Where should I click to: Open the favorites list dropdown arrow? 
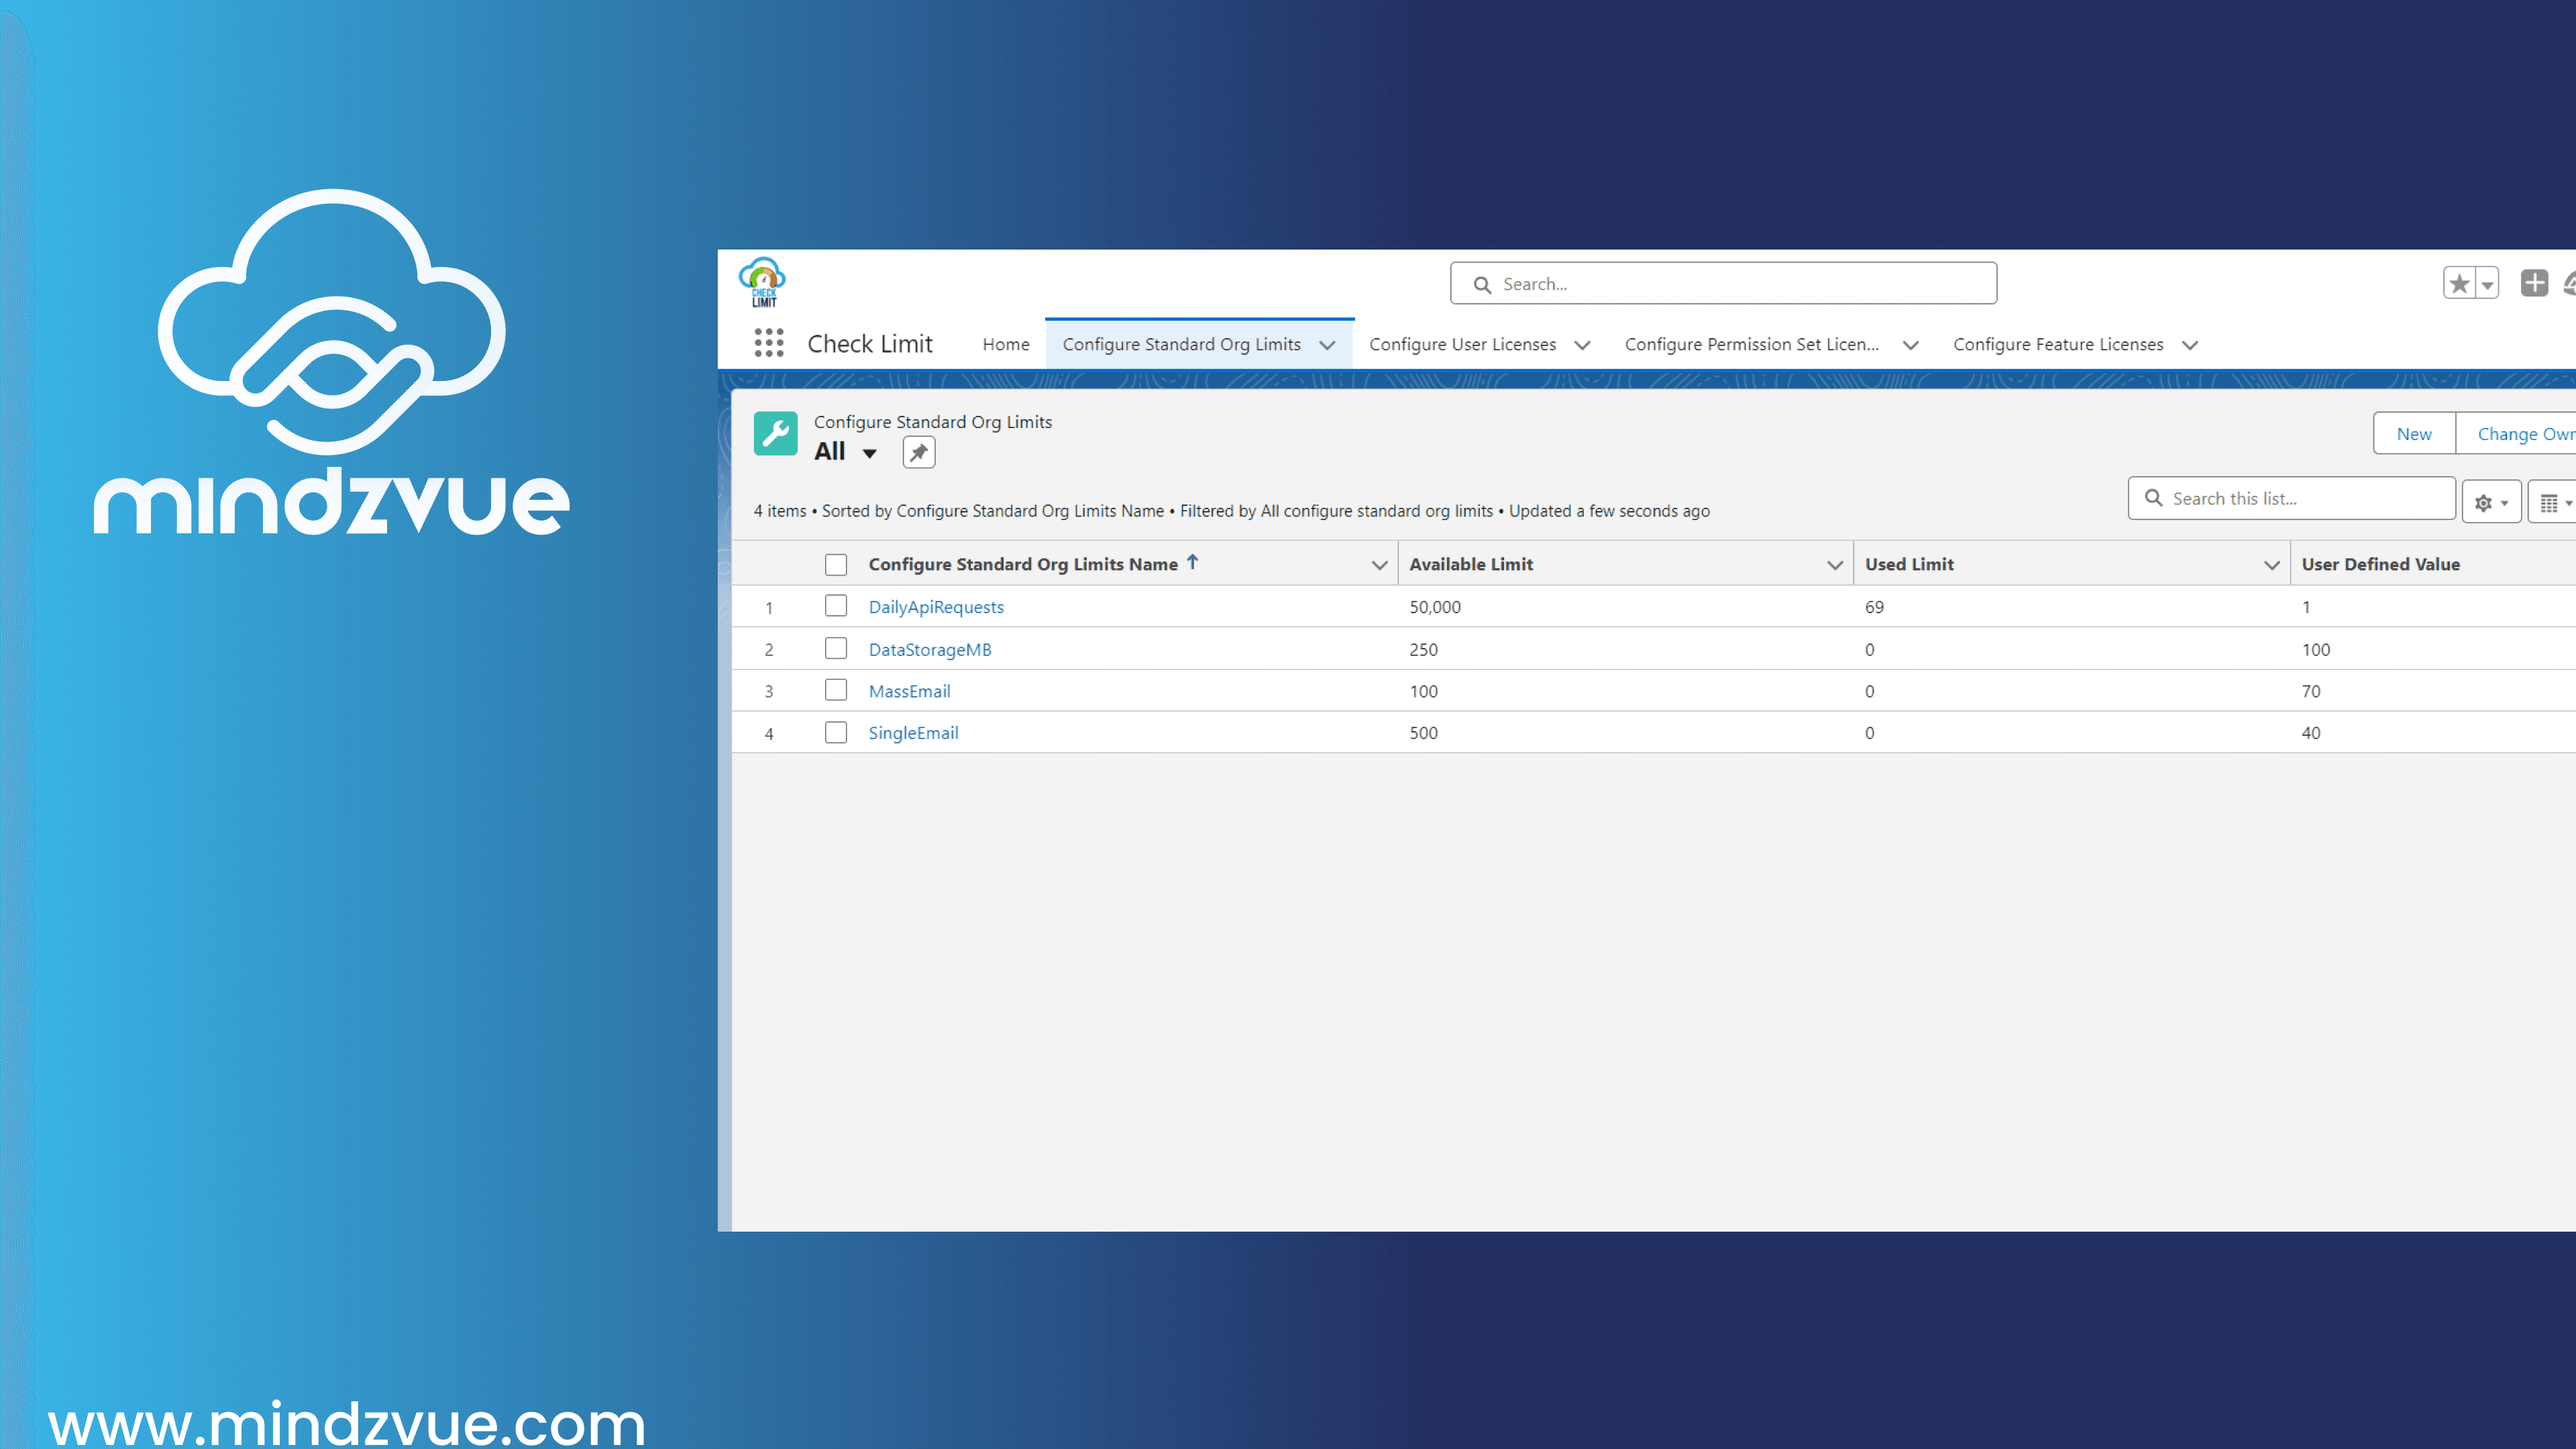(2487, 284)
